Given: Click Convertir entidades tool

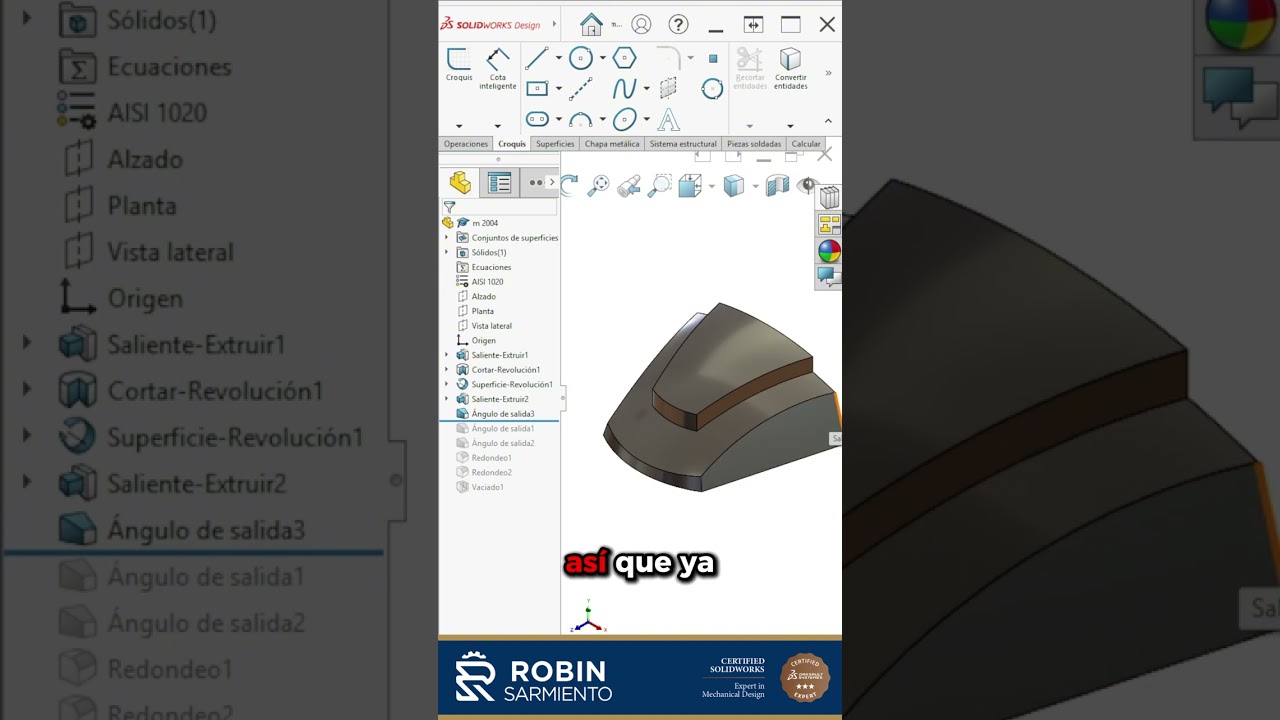Looking at the screenshot, I should tap(790, 68).
